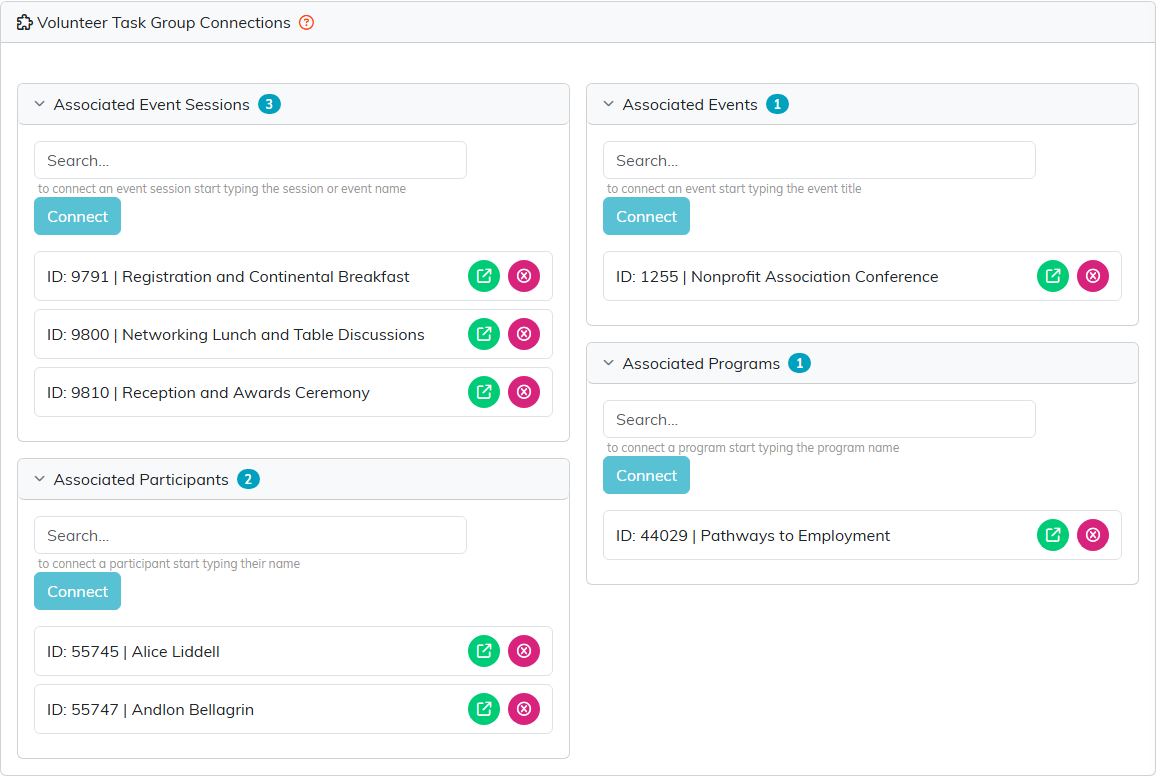Click the Volunteer Task Group Connections title
This screenshot has width=1156, height=776.
[164, 23]
